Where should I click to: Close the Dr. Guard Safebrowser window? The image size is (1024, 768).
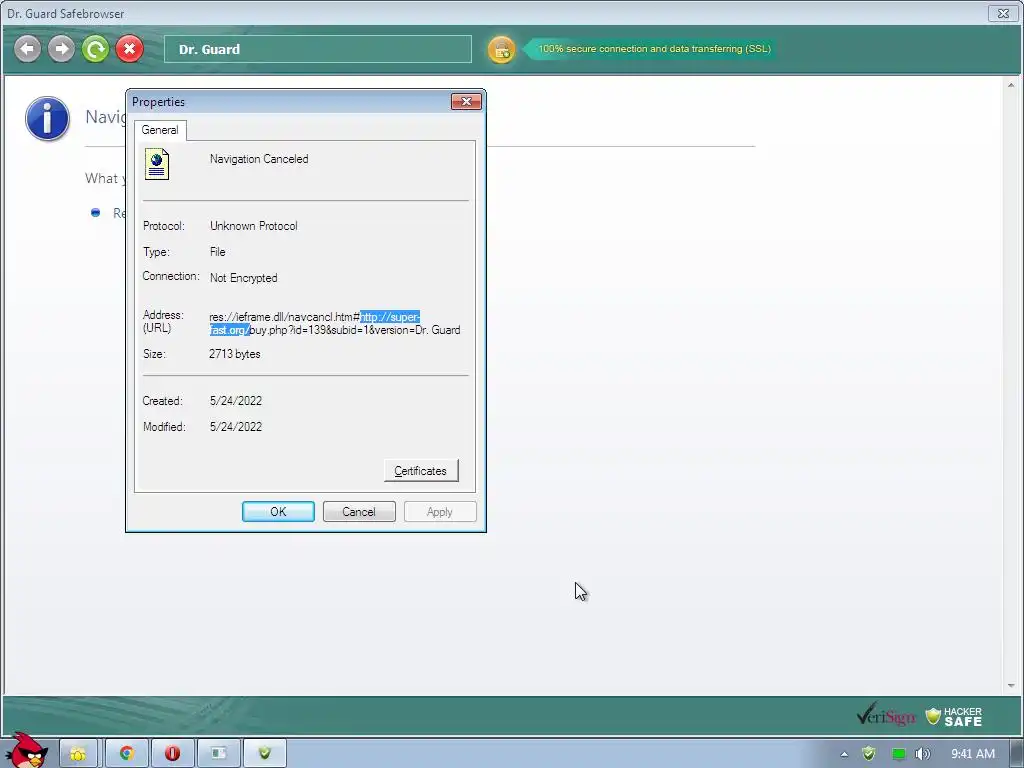(1003, 13)
